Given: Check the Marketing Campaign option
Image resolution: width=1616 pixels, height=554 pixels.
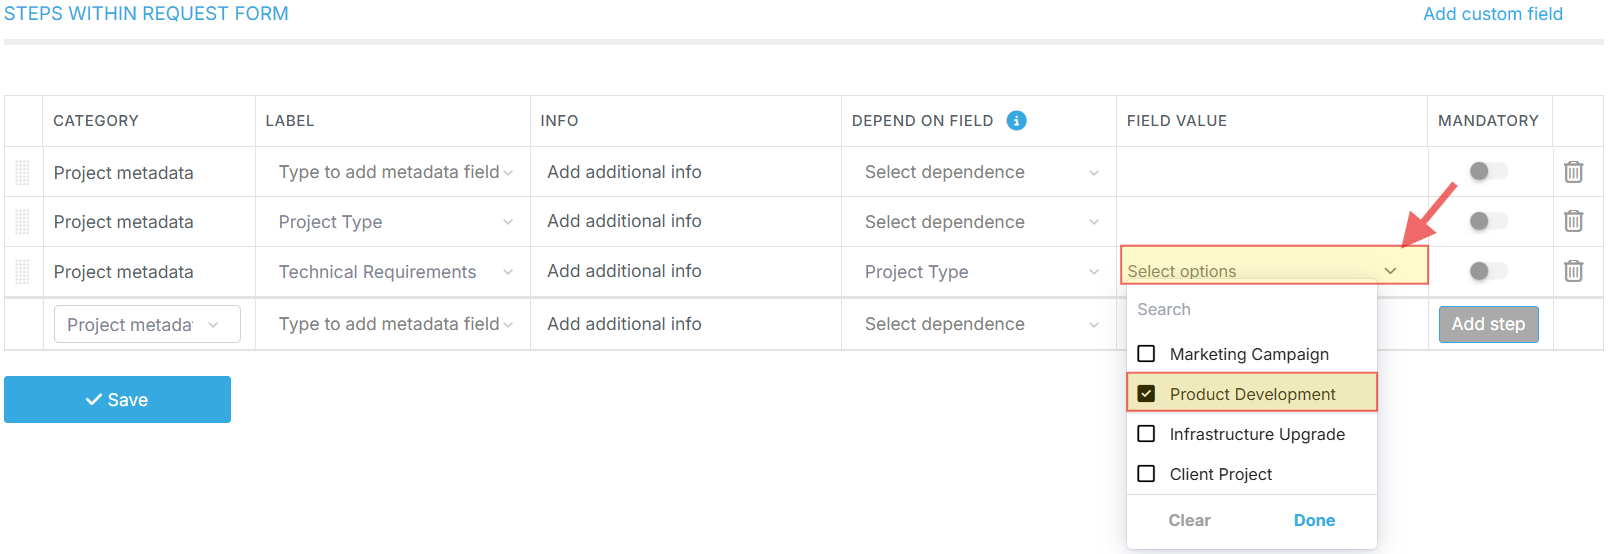Looking at the screenshot, I should coord(1147,354).
